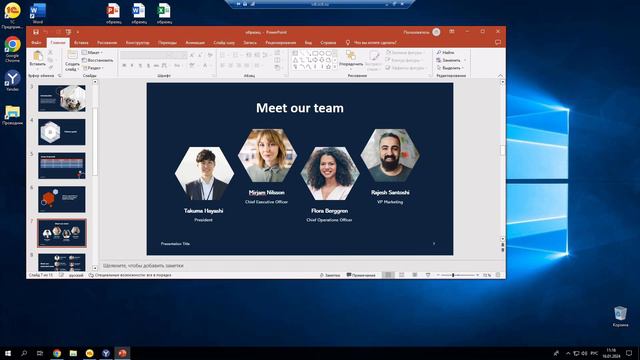Fit slide to window icon in status bar
640x360 pixels.
tap(498, 275)
